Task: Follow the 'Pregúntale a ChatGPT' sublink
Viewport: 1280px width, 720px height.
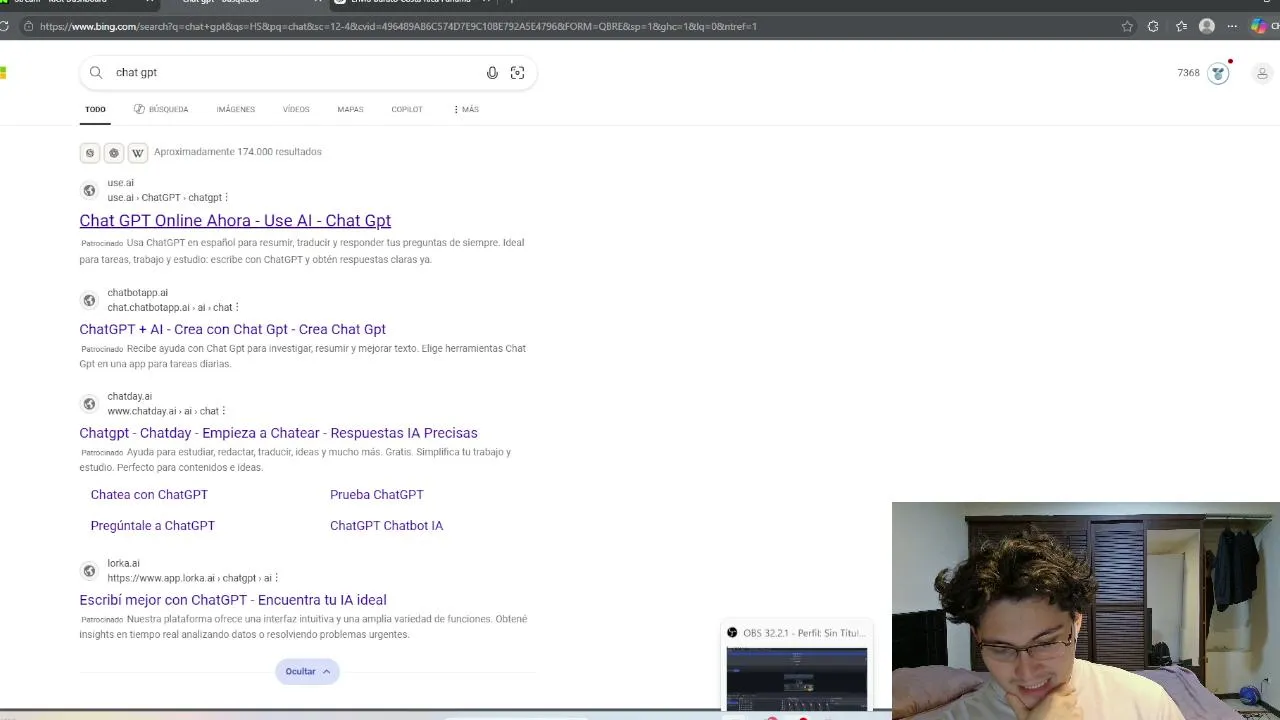Action: (153, 526)
